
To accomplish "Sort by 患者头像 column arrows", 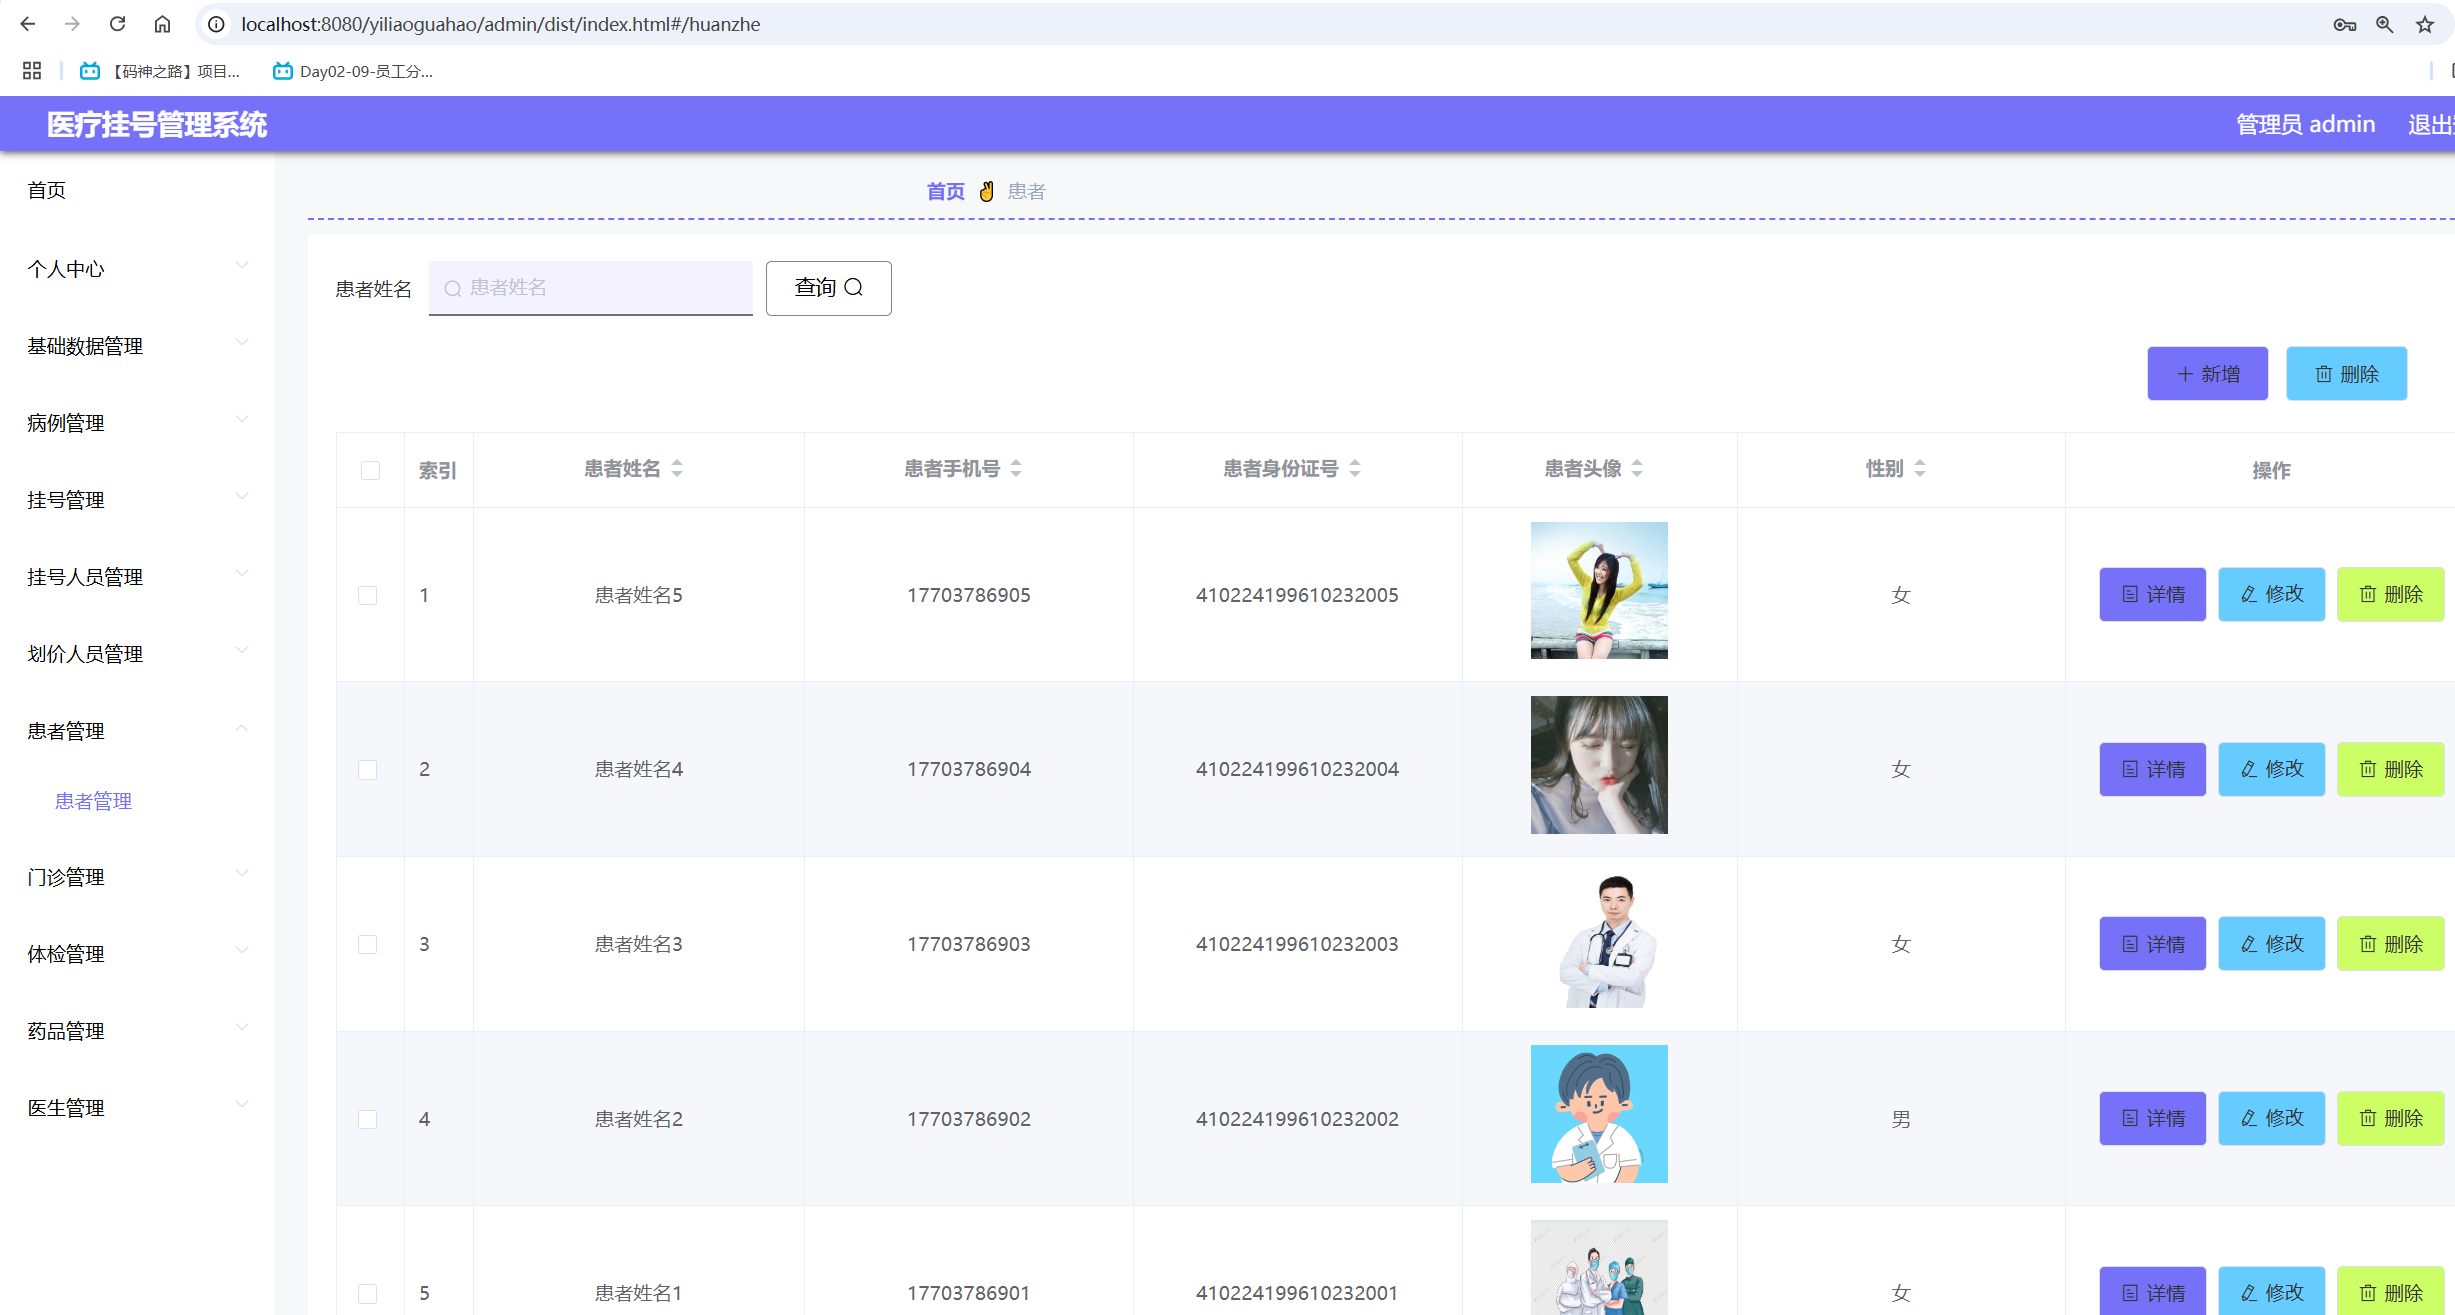I will pyautogui.click(x=1637, y=468).
